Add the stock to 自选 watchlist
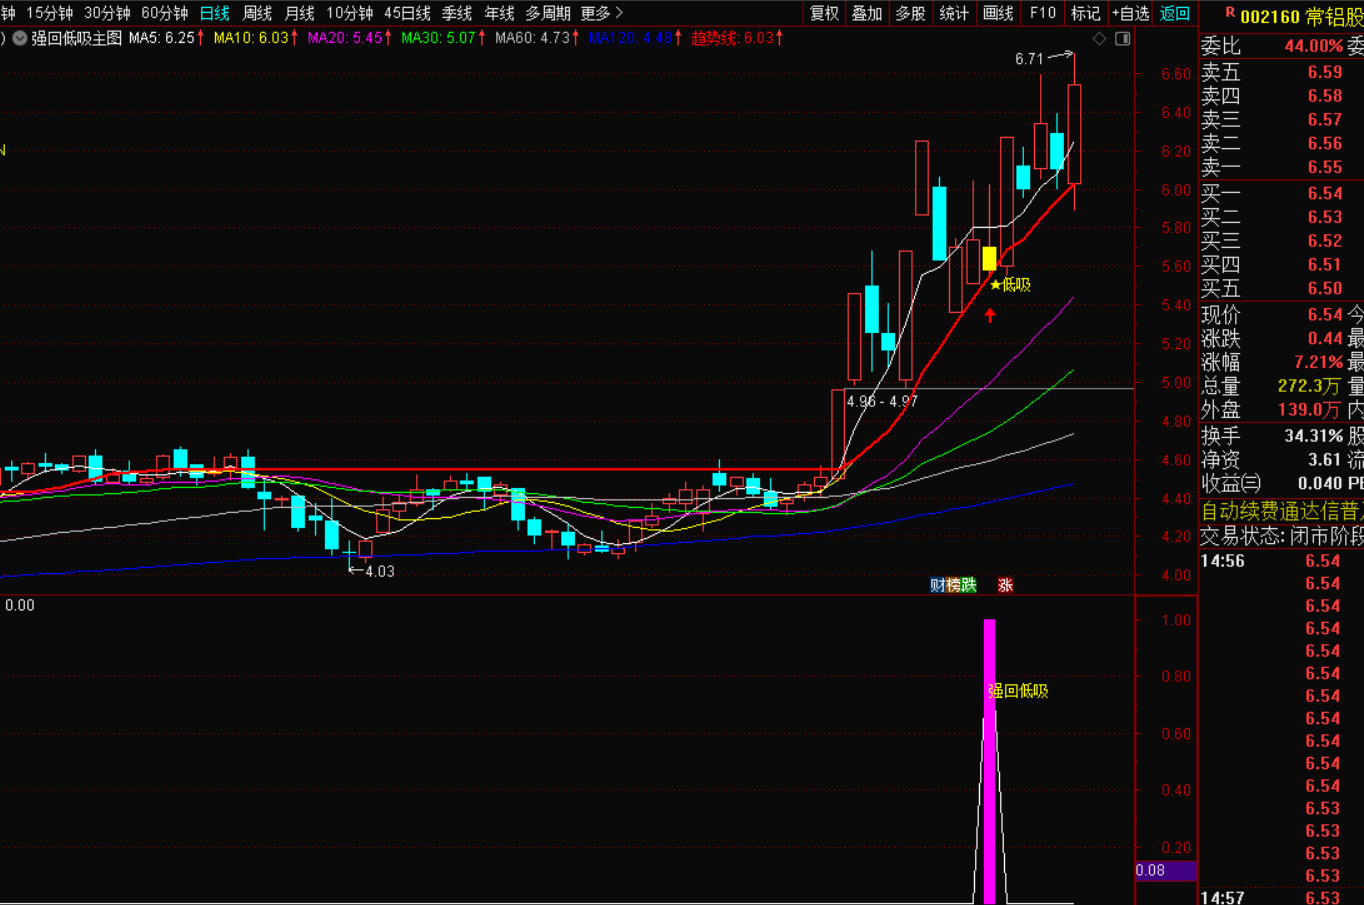1364x905 pixels. point(1130,13)
